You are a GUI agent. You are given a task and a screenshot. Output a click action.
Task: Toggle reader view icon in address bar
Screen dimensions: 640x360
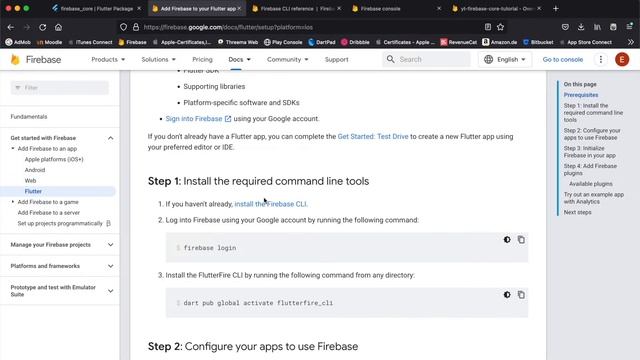[x=488, y=27]
